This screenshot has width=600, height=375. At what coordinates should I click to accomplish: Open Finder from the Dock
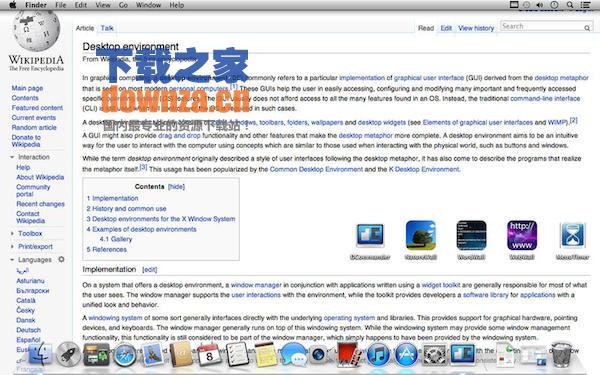(40, 354)
